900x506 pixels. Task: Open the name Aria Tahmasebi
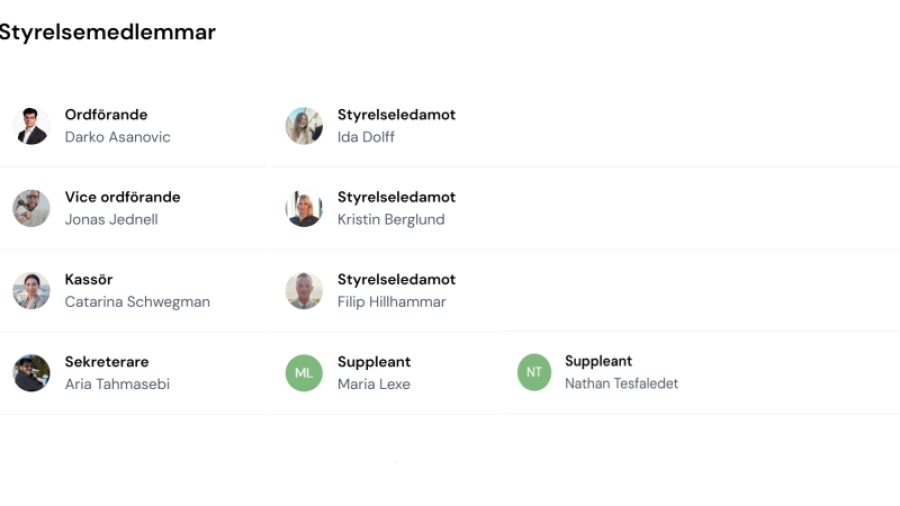pyautogui.click(x=117, y=384)
